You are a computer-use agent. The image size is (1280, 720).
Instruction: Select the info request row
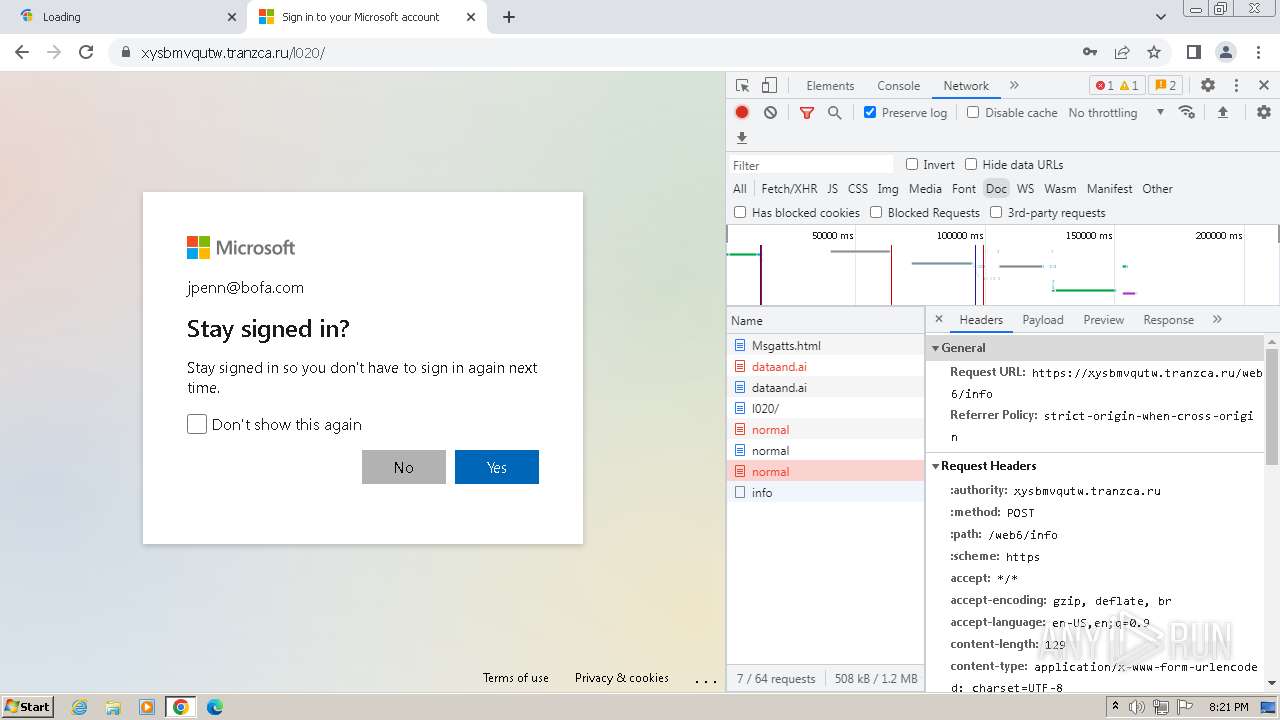pyautogui.click(x=825, y=492)
